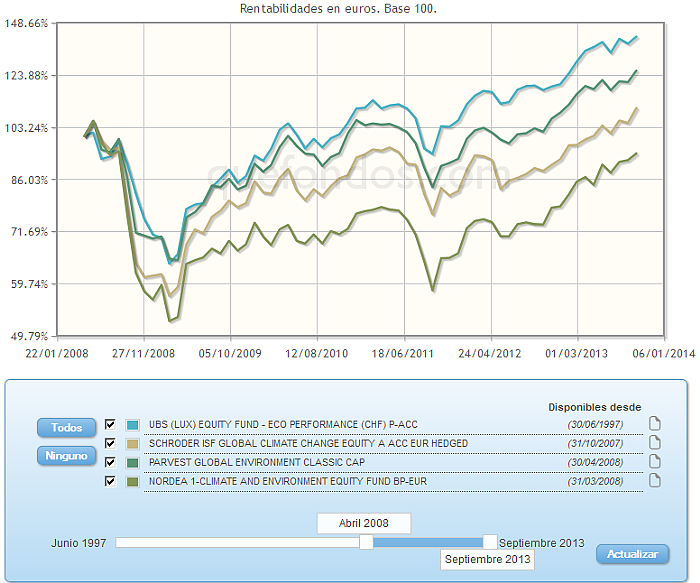Click the Todos button
This screenshot has width=700, height=583.
point(67,428)
